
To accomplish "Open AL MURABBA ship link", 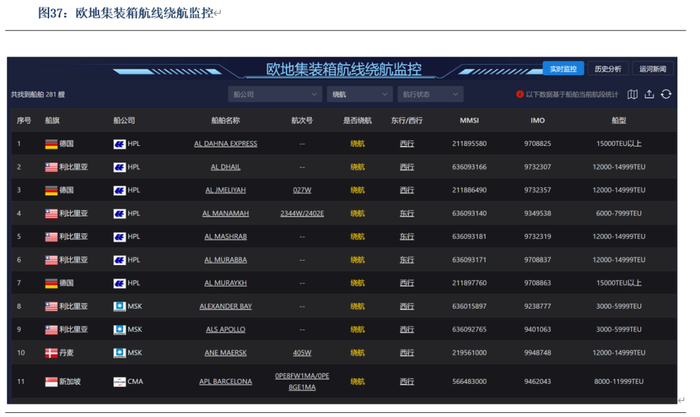I will 225,260.
